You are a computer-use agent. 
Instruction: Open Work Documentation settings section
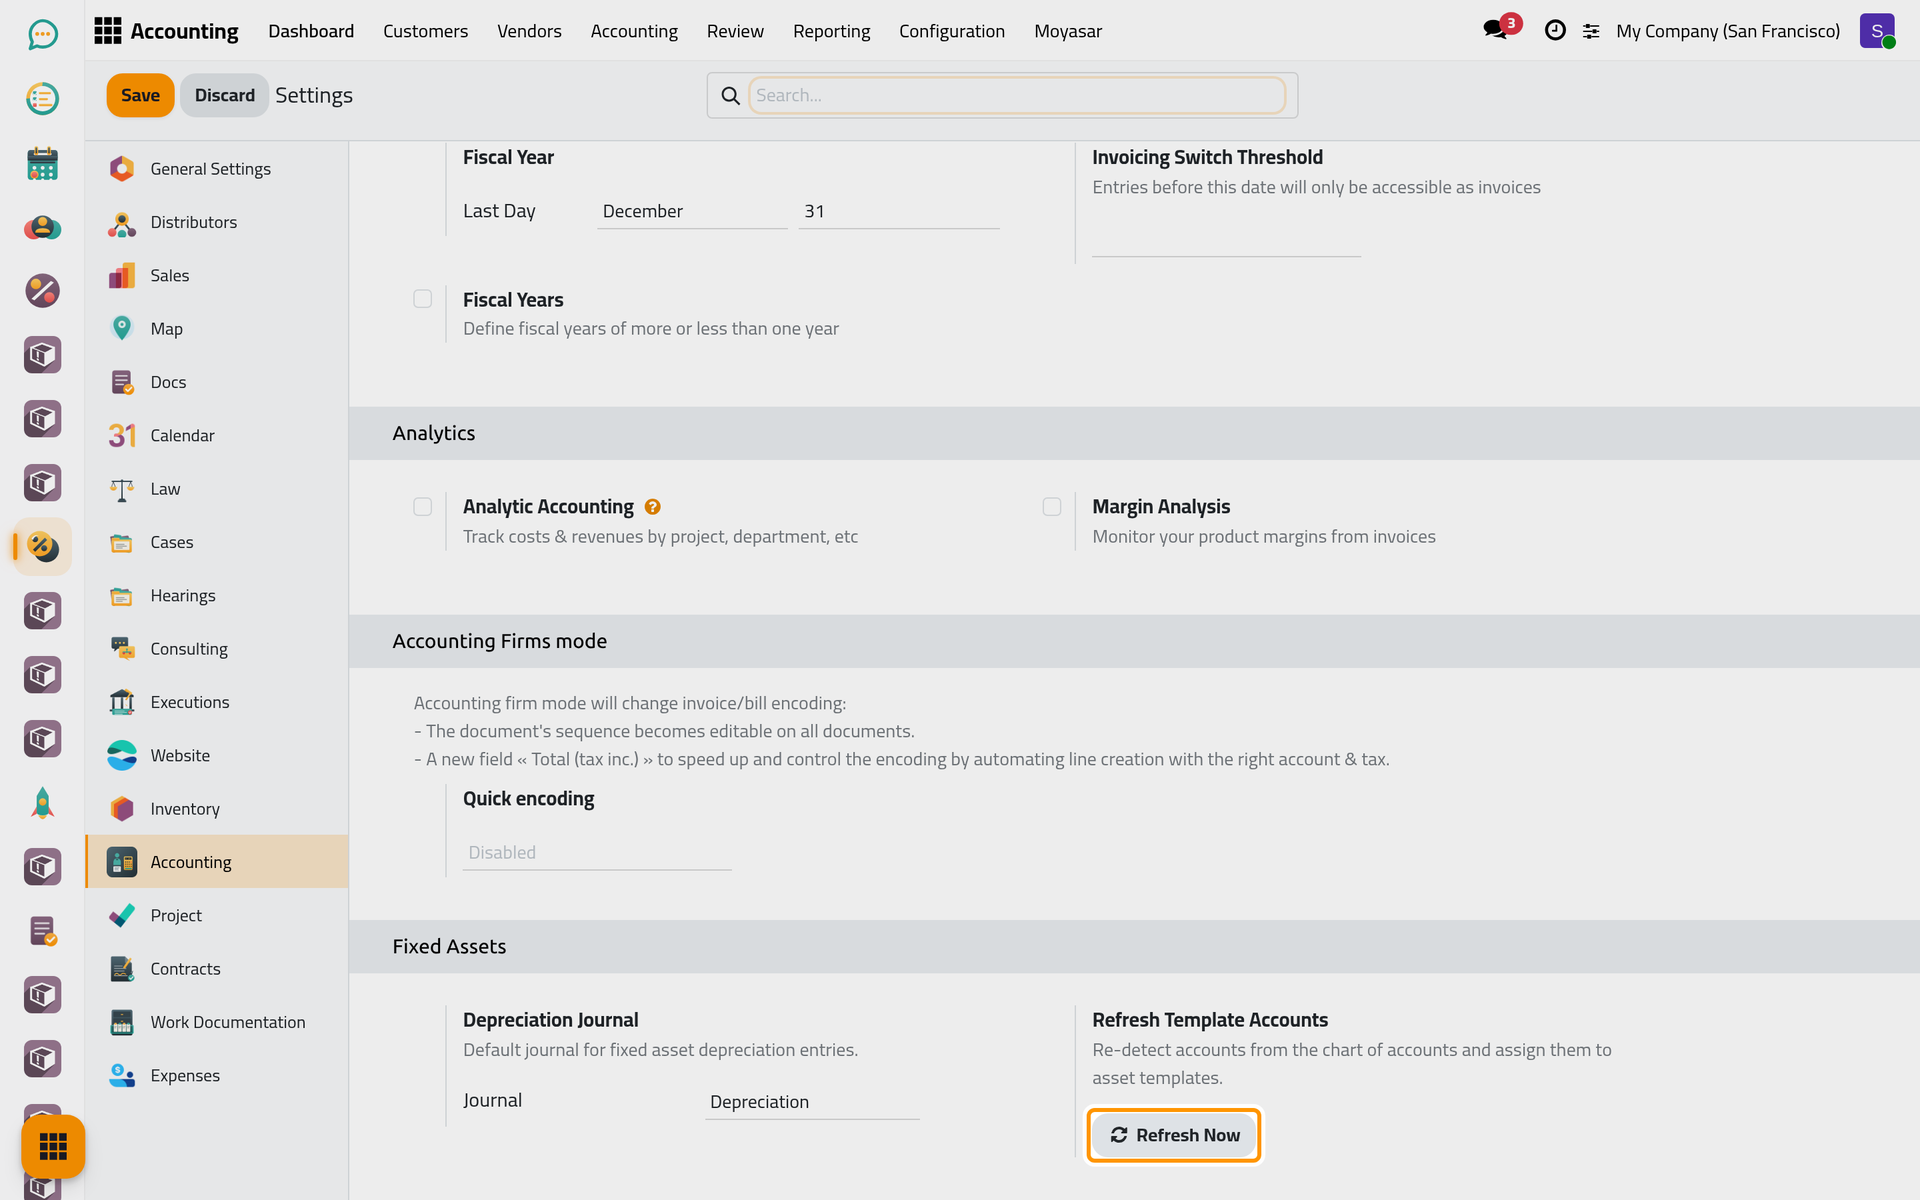217,1022
